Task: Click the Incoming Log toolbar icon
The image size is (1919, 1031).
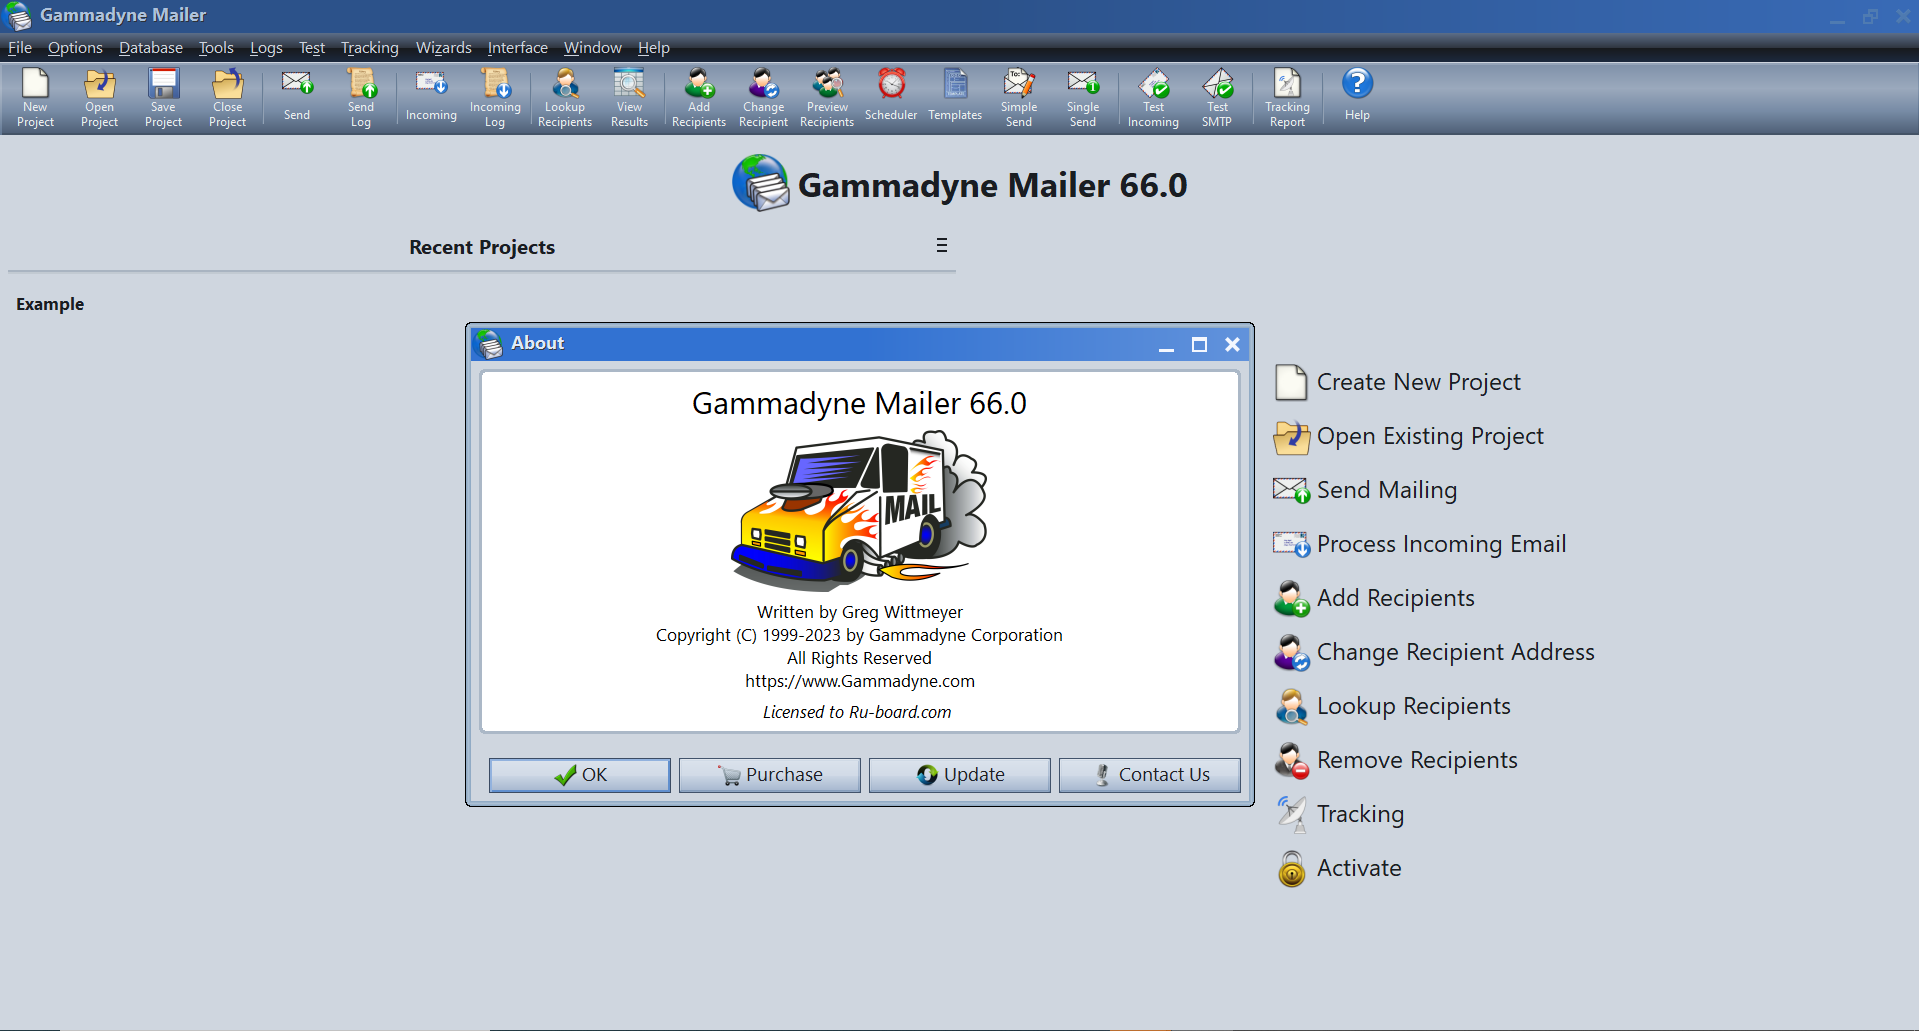Action: (x=495, y=97)
